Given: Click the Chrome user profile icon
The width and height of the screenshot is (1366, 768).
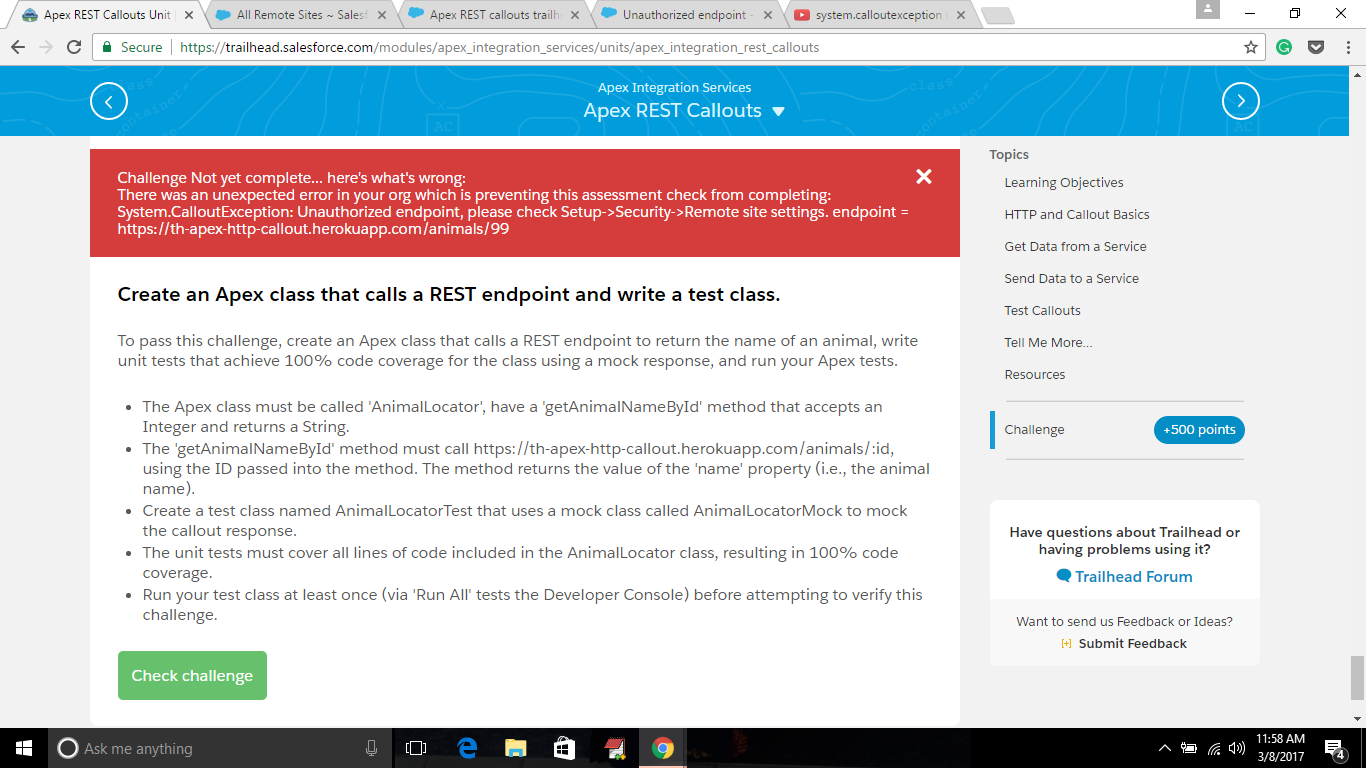Looking at the screenshot, I should tap(1208, 9).
